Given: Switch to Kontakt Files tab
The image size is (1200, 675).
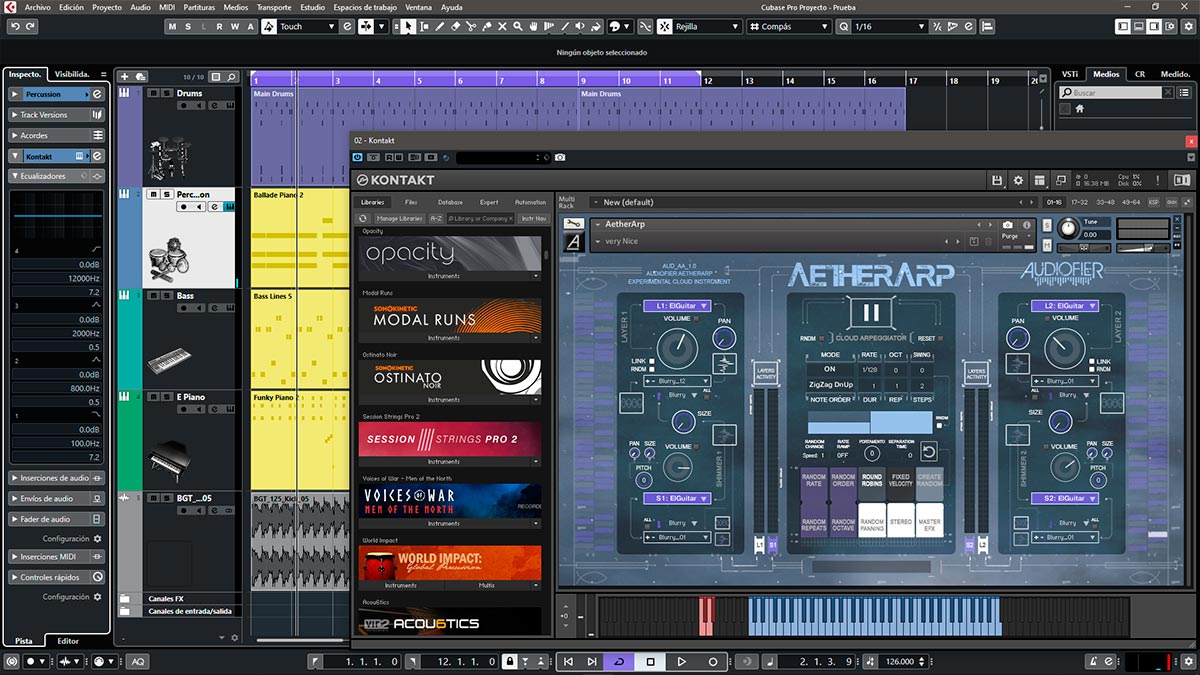Looking at the screenshot, I should (x=411, y=202).
